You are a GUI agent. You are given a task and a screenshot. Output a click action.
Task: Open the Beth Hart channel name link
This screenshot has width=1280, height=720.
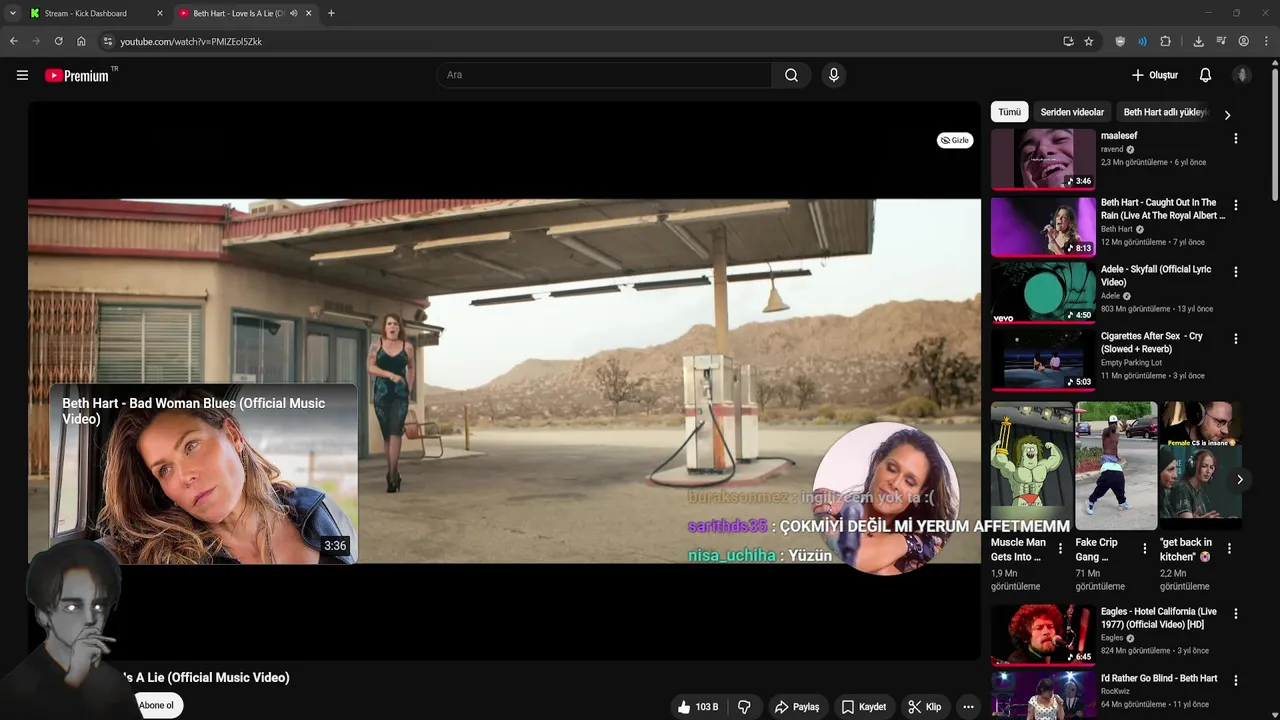click(1117, 229)
